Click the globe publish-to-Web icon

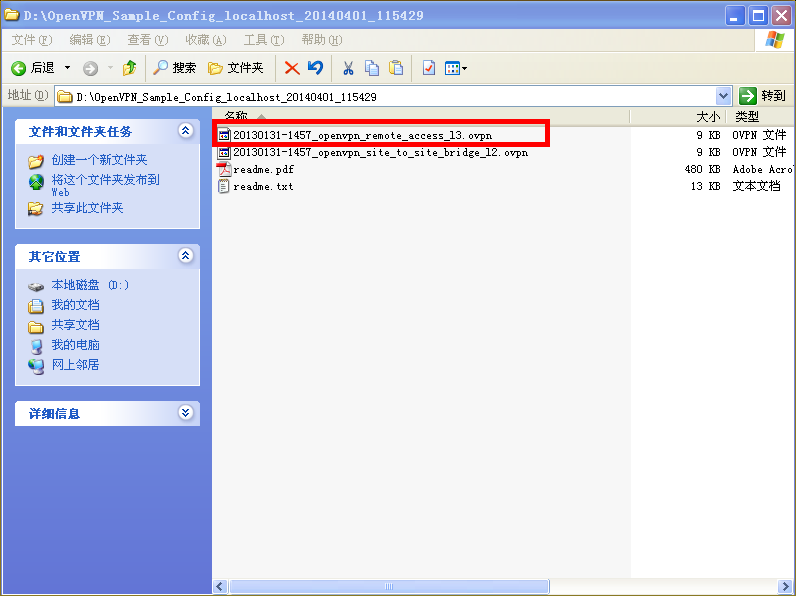(36, 182)
